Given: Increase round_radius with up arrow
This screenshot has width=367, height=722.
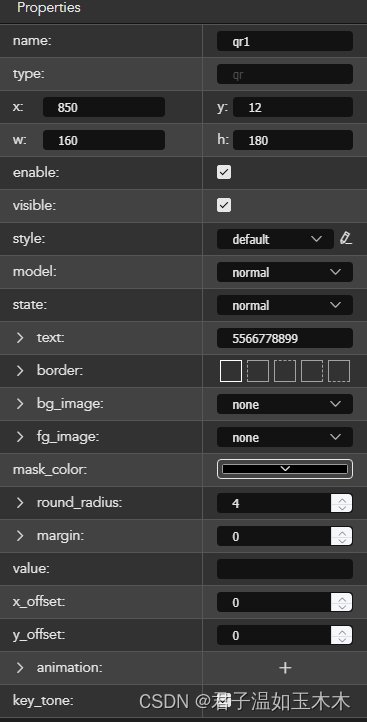Looking at the screenshot, I should pos(342,499).
